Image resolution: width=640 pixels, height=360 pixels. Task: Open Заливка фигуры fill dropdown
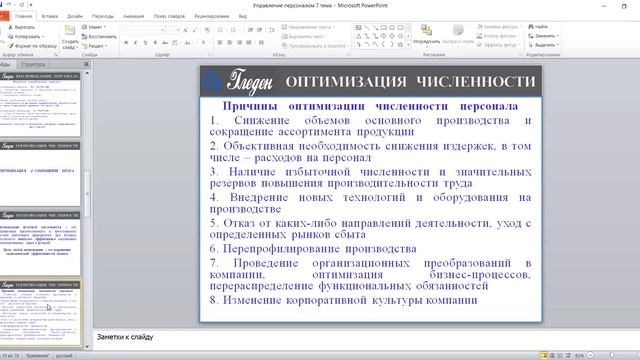point(500,27)
